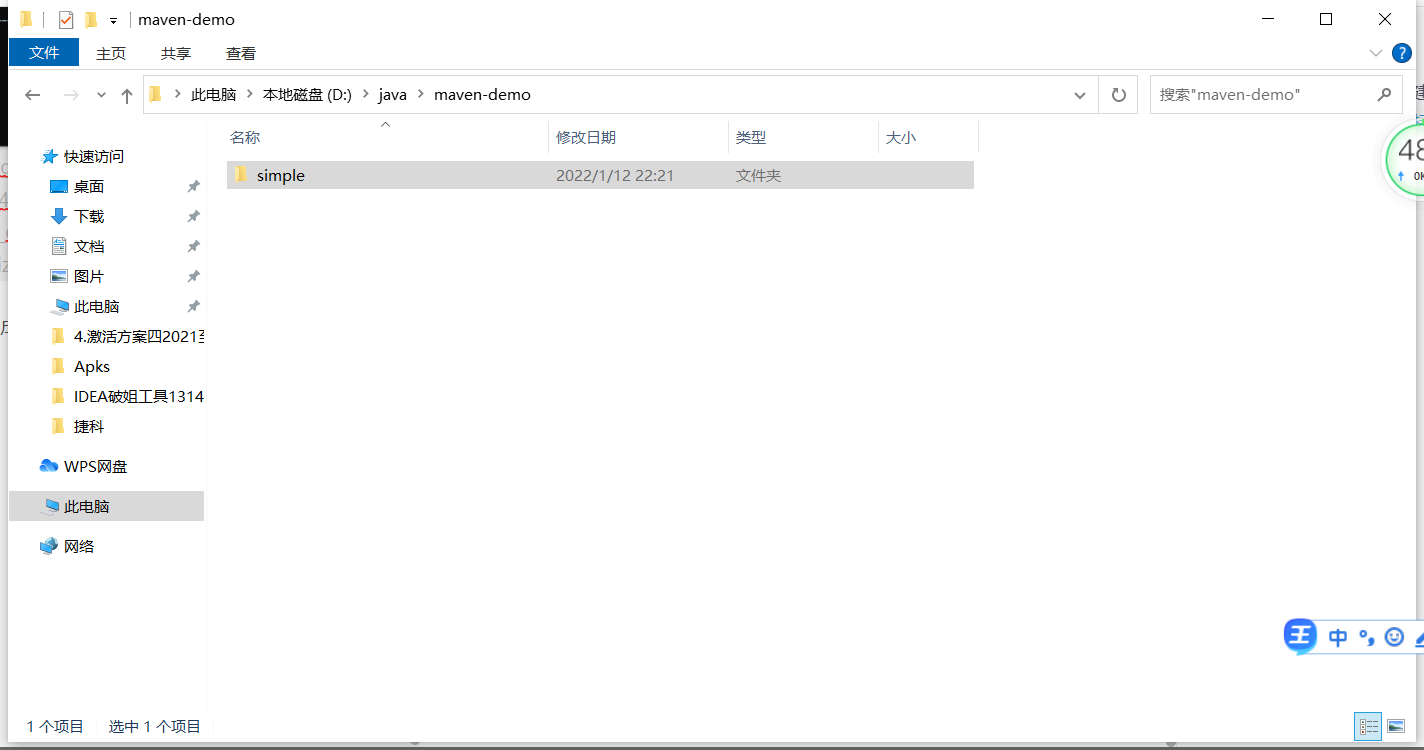Image resolution: width=1424 pixels, height=750 pixels.
Task: Click pin icon beside 图片
Action: [x=193, y=277]
